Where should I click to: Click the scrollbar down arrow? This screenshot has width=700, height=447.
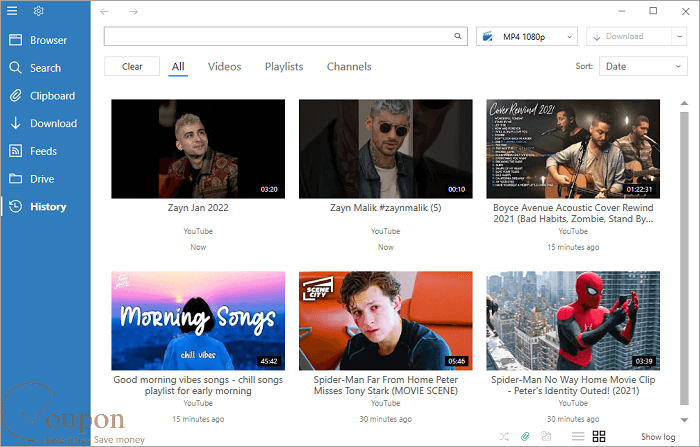684,420
